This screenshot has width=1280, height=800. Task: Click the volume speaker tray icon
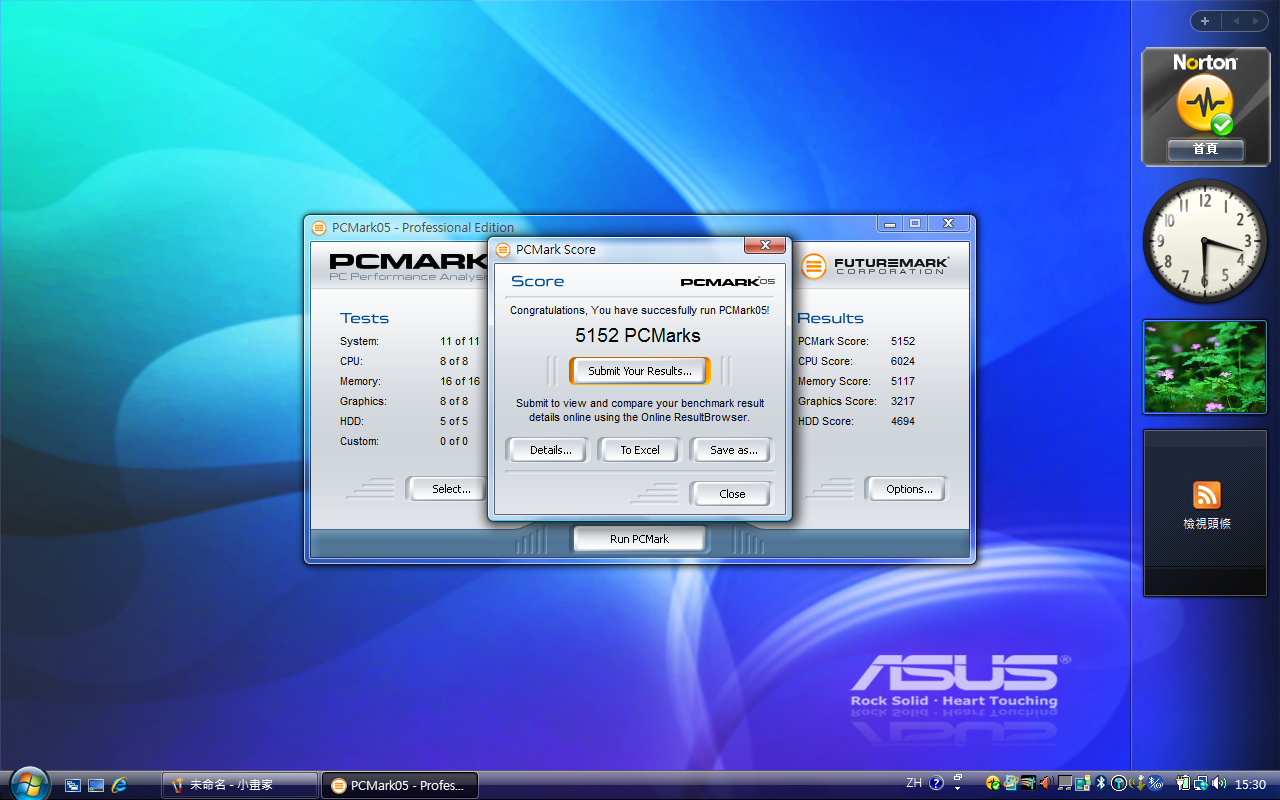(x=1218, y=783)
